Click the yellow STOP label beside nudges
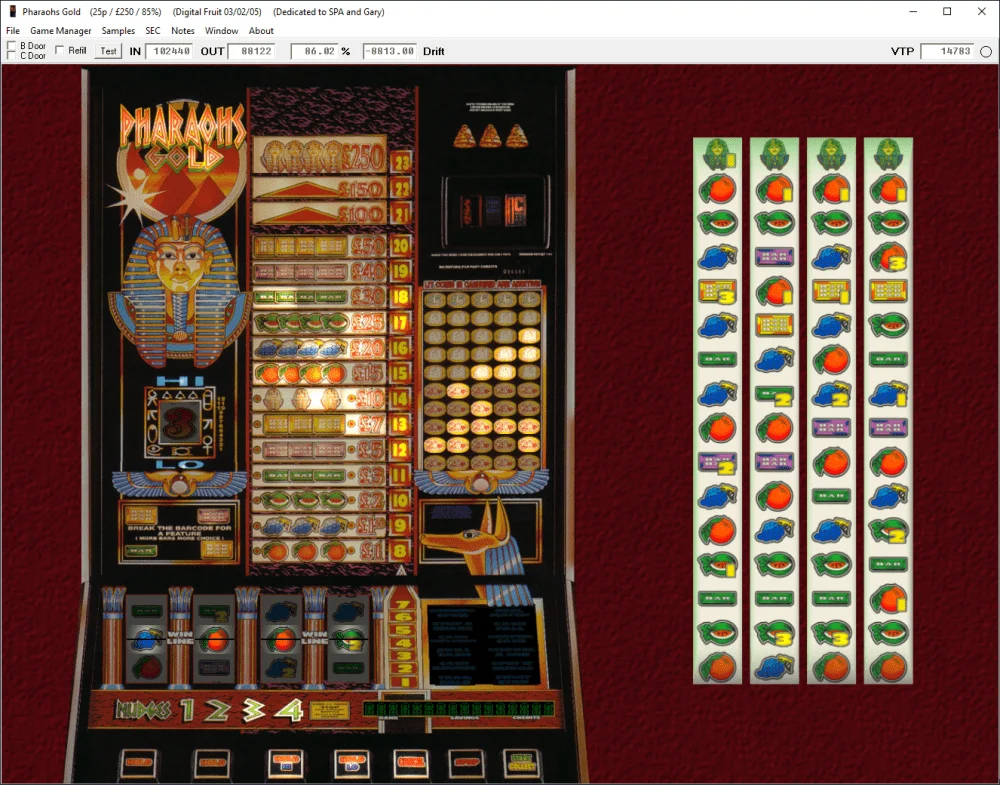1000x785 pixels. 329,710
